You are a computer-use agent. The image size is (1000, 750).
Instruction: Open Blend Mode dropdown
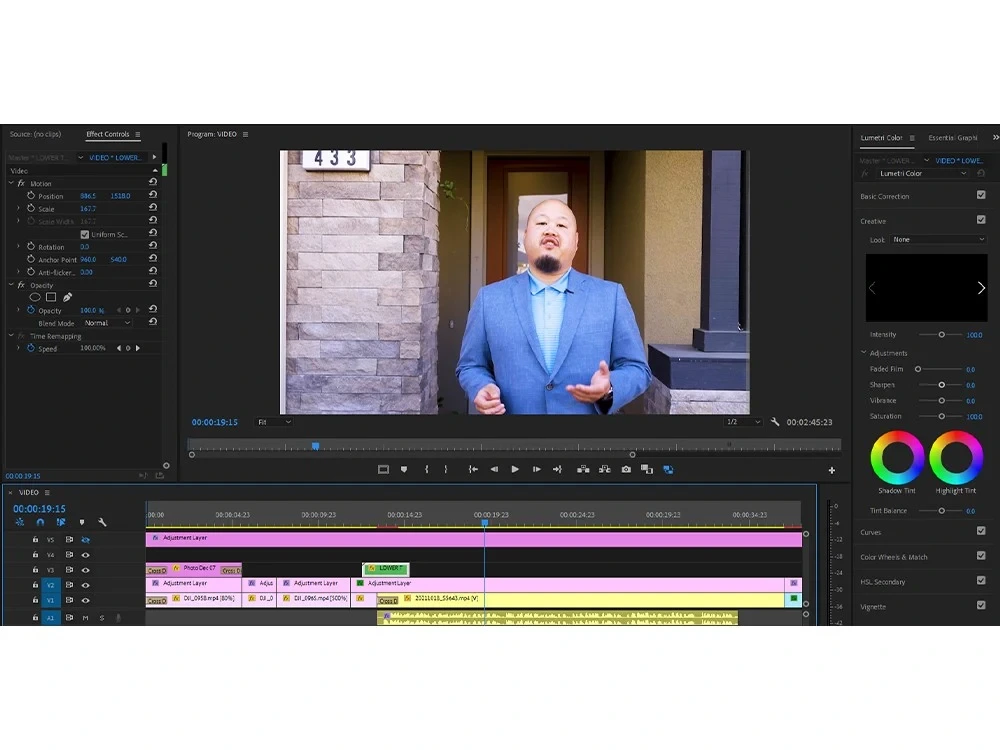tap(107, 323)
